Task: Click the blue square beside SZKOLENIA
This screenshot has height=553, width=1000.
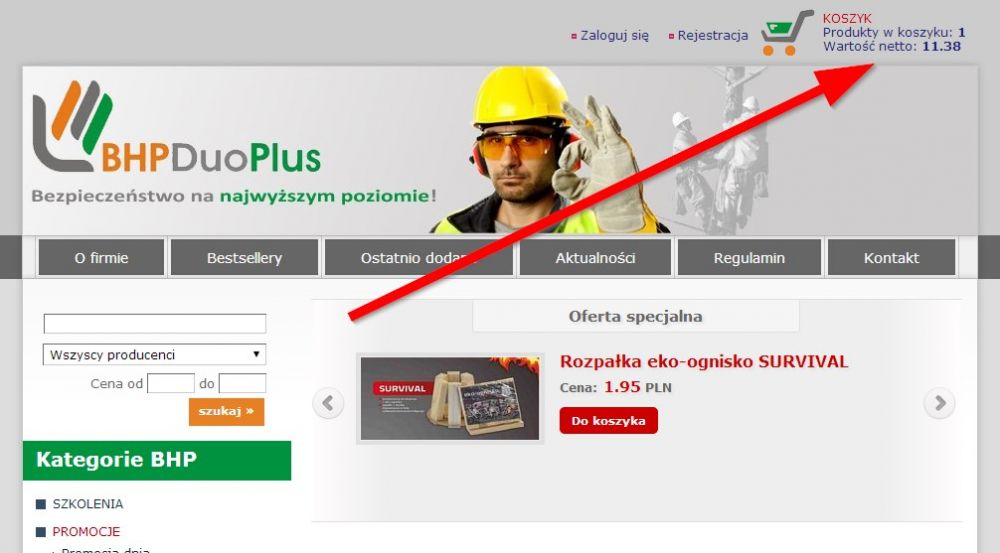Action: [x=41, y=504]
